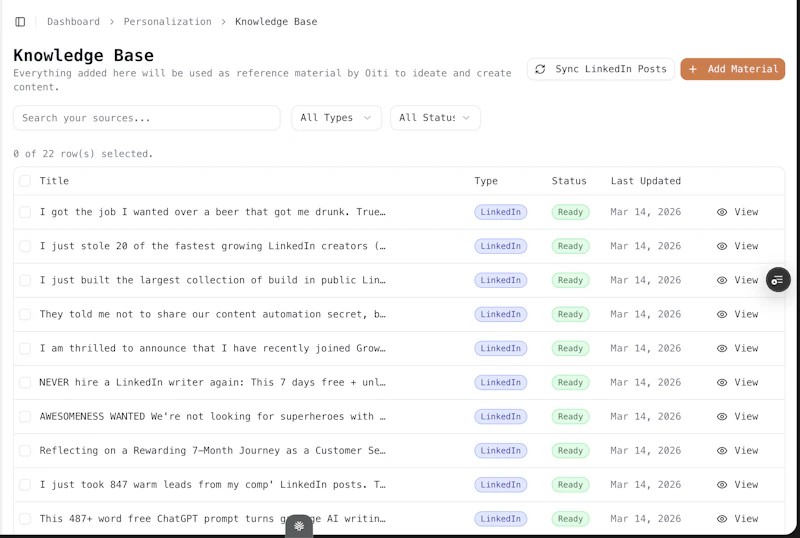Click the plus icon on Add Material
Image resolution: width=800 pixels, height=538 pixels.
click(x=693, y=69)
